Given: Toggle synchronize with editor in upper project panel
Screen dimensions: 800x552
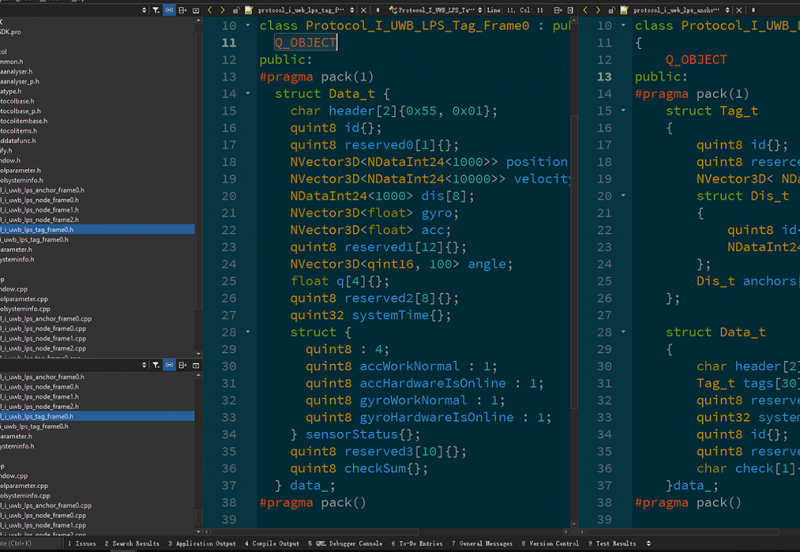Looking at the screenshot, I should pyautogui.click(x=169, y=10).
